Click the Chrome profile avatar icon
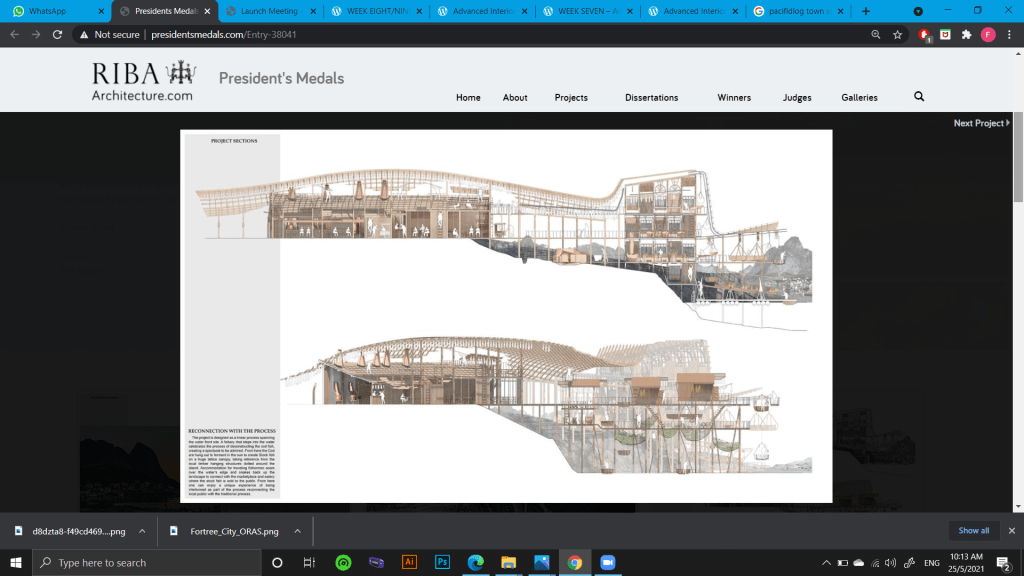Screen dimensions: 1024x576 [x=988, y=34]
